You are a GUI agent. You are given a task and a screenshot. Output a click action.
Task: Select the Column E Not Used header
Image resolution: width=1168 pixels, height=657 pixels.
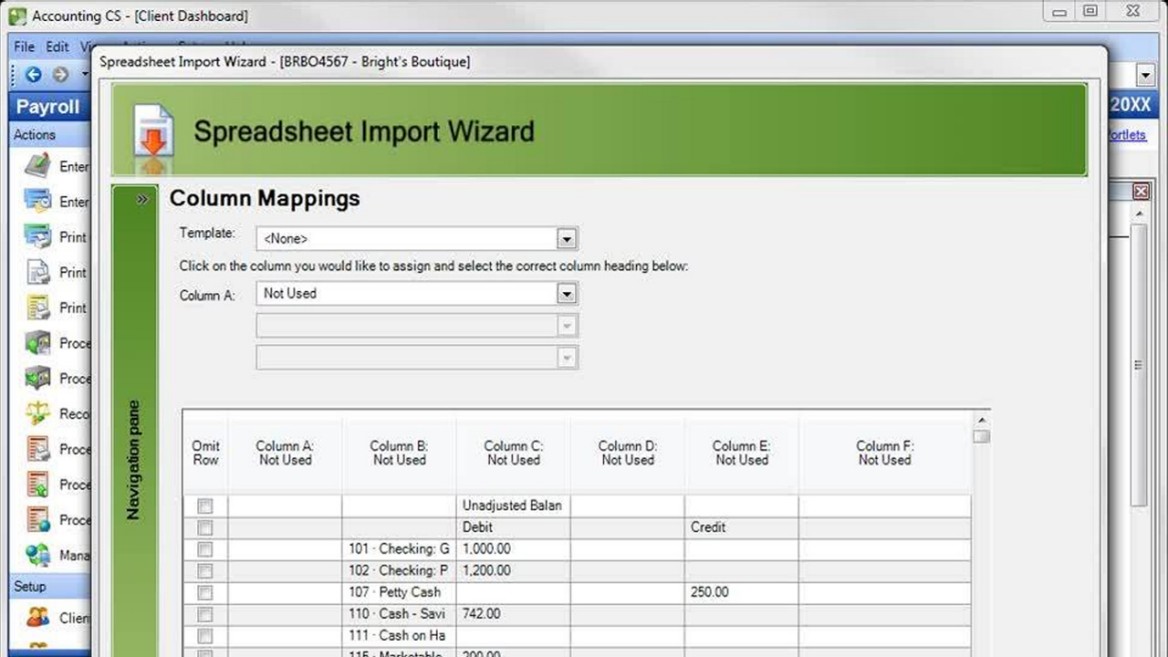pyautogui.click(x=741, y=453)
